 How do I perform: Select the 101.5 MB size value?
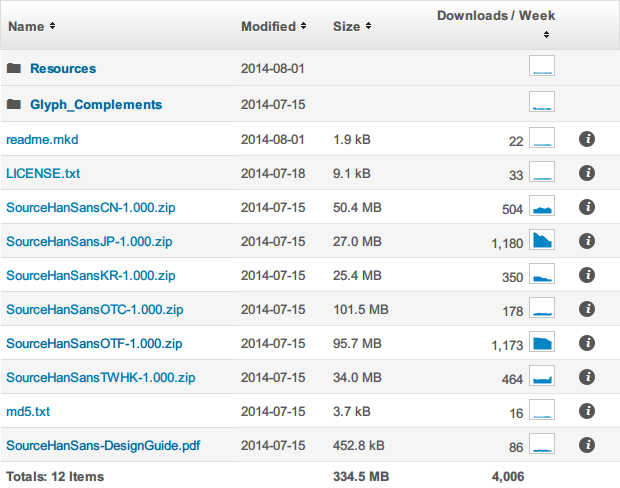(x=361, y=310)
